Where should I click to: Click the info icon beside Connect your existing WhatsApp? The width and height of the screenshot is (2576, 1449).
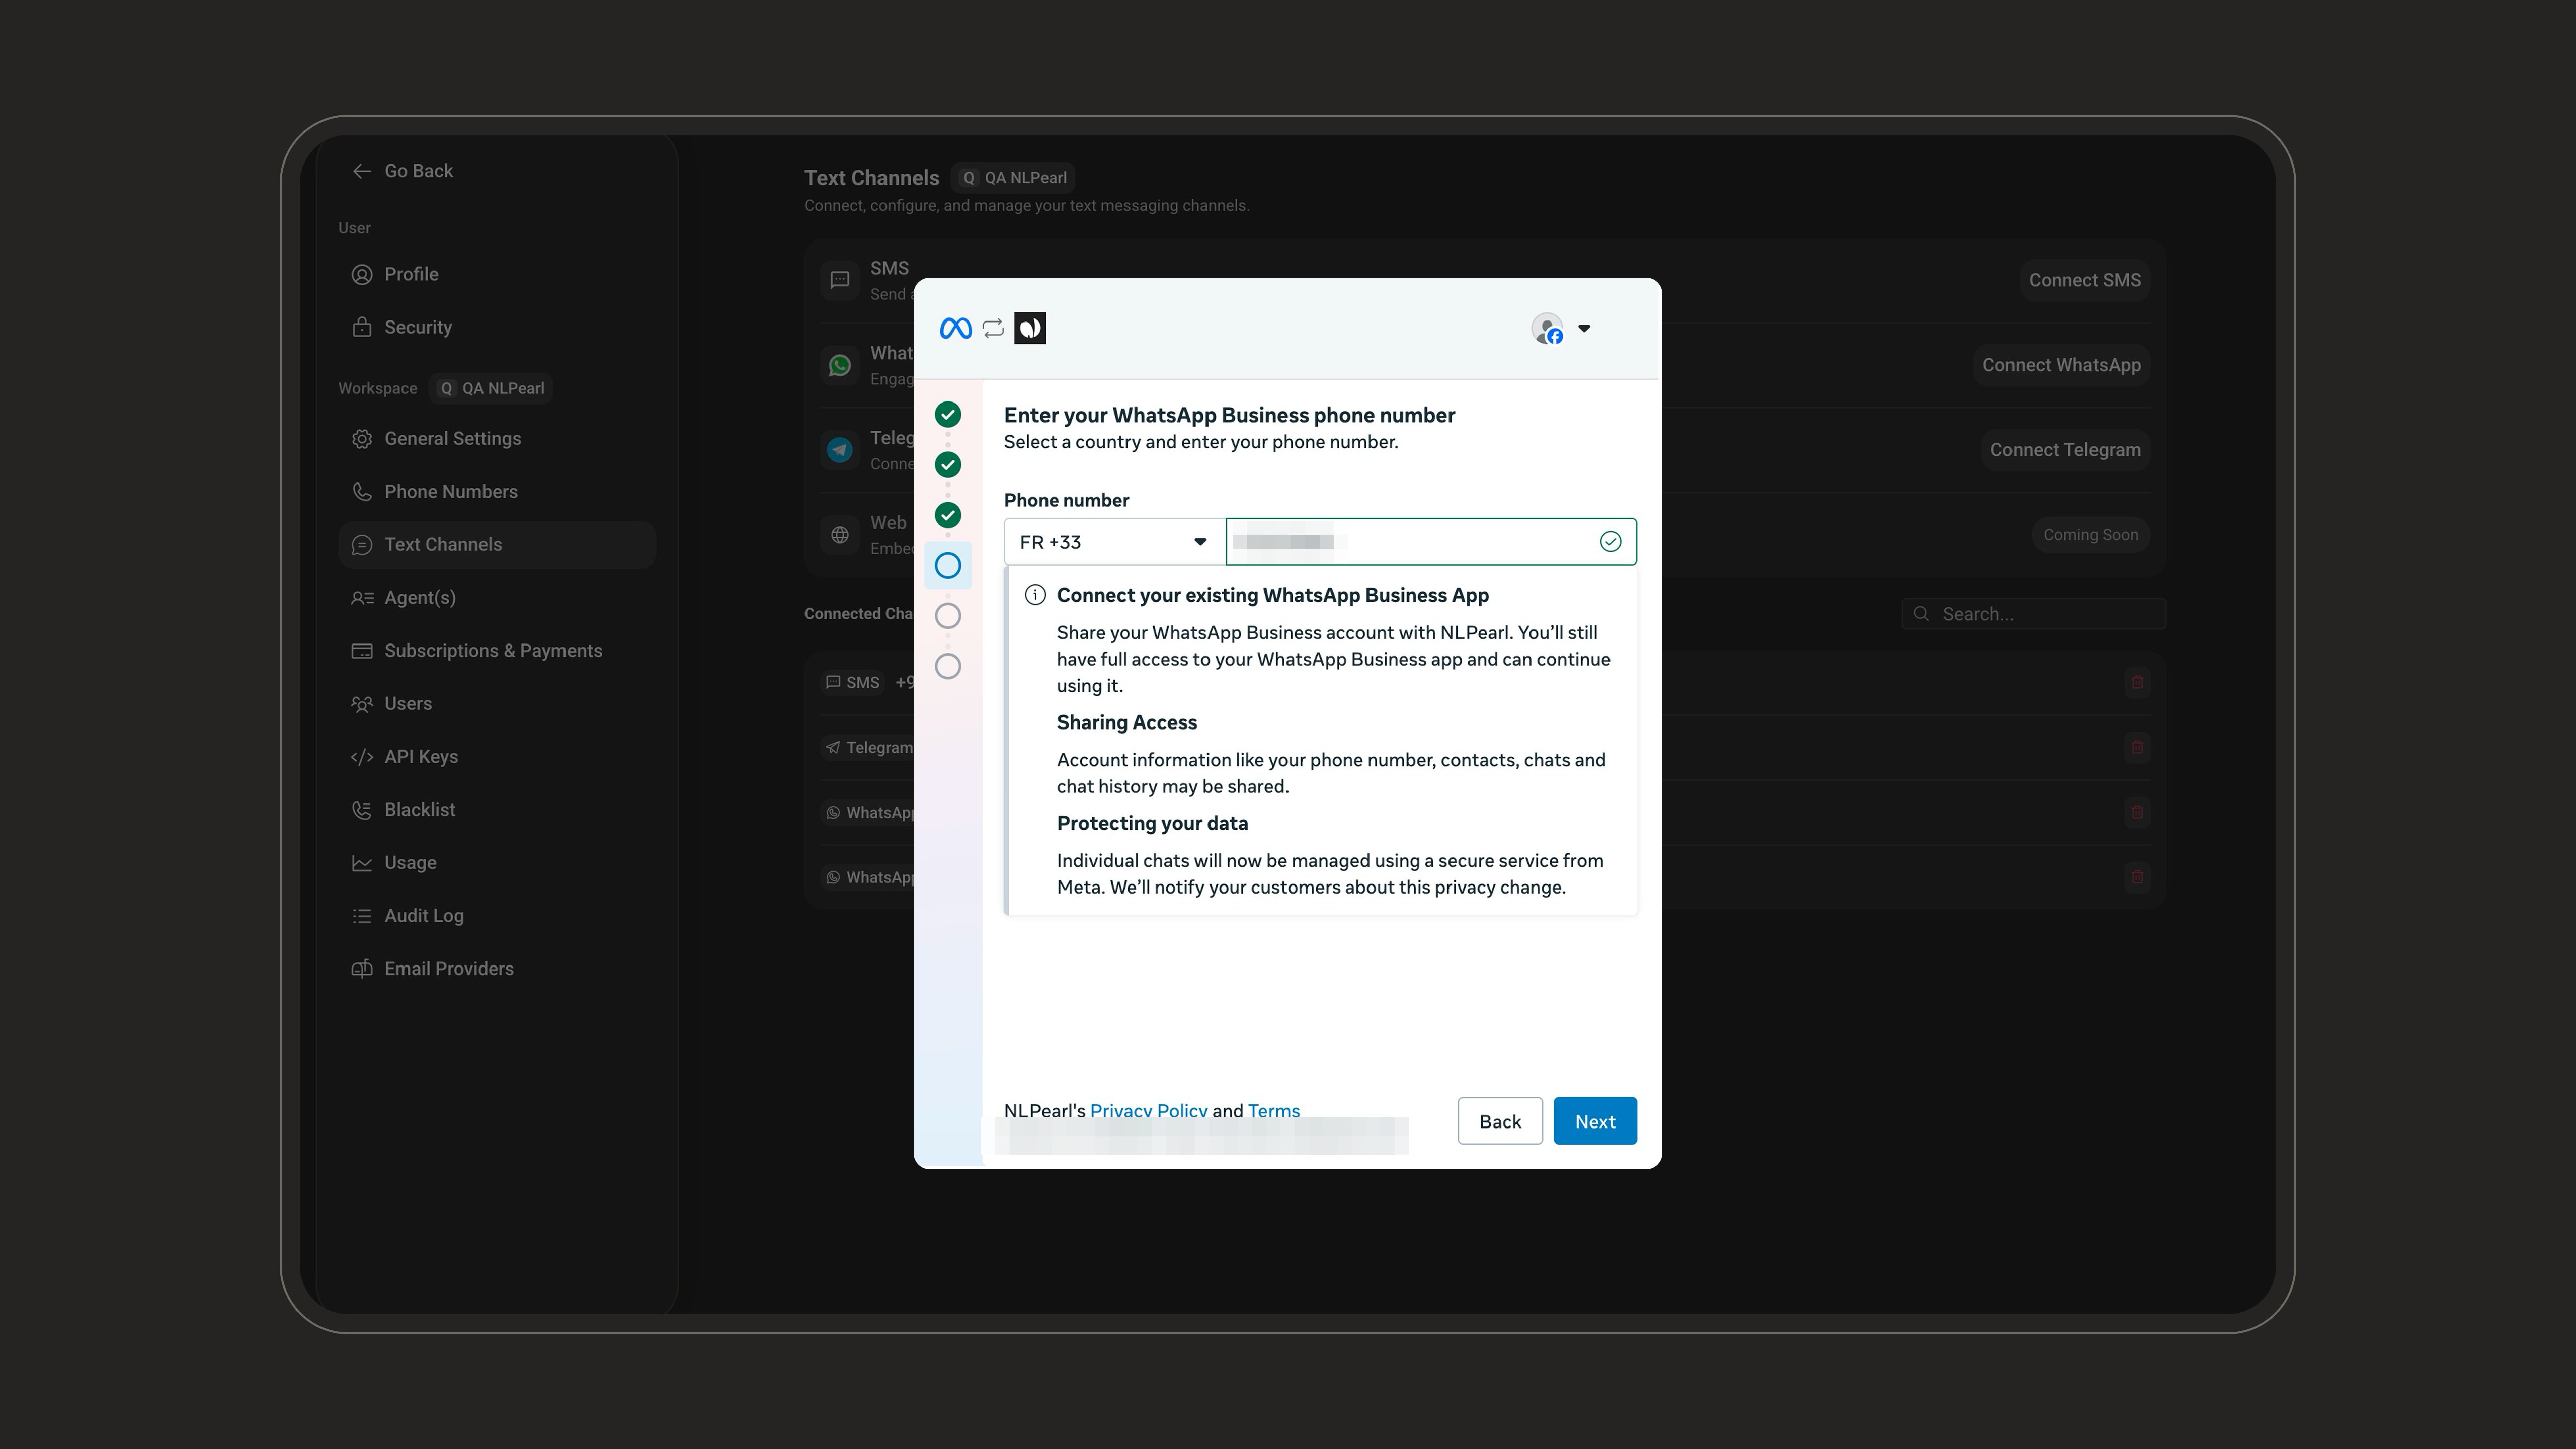click(1035, 595)
